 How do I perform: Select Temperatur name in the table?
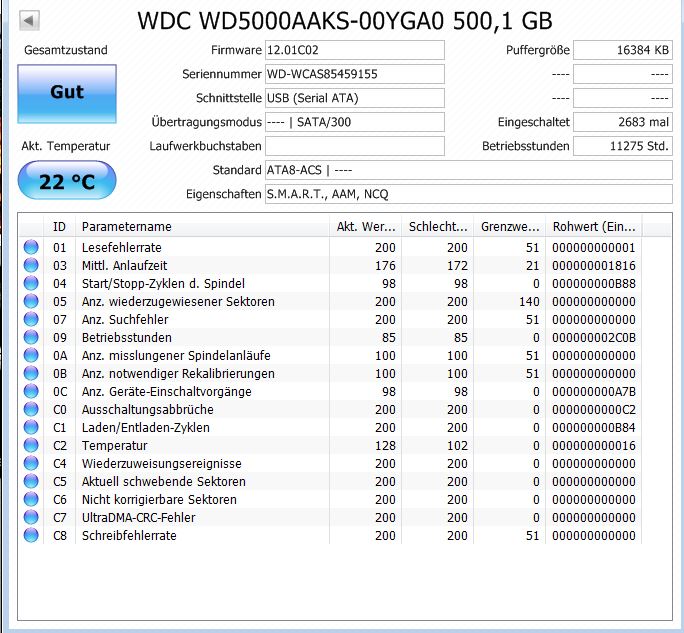[114, 445]
